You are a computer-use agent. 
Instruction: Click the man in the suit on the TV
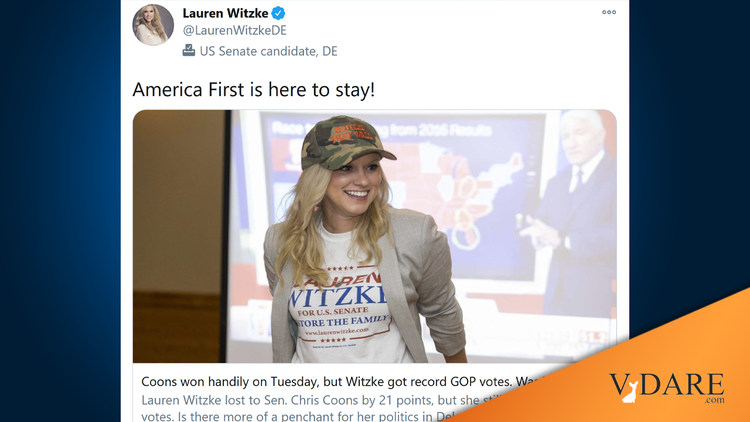tap(576, 213)
